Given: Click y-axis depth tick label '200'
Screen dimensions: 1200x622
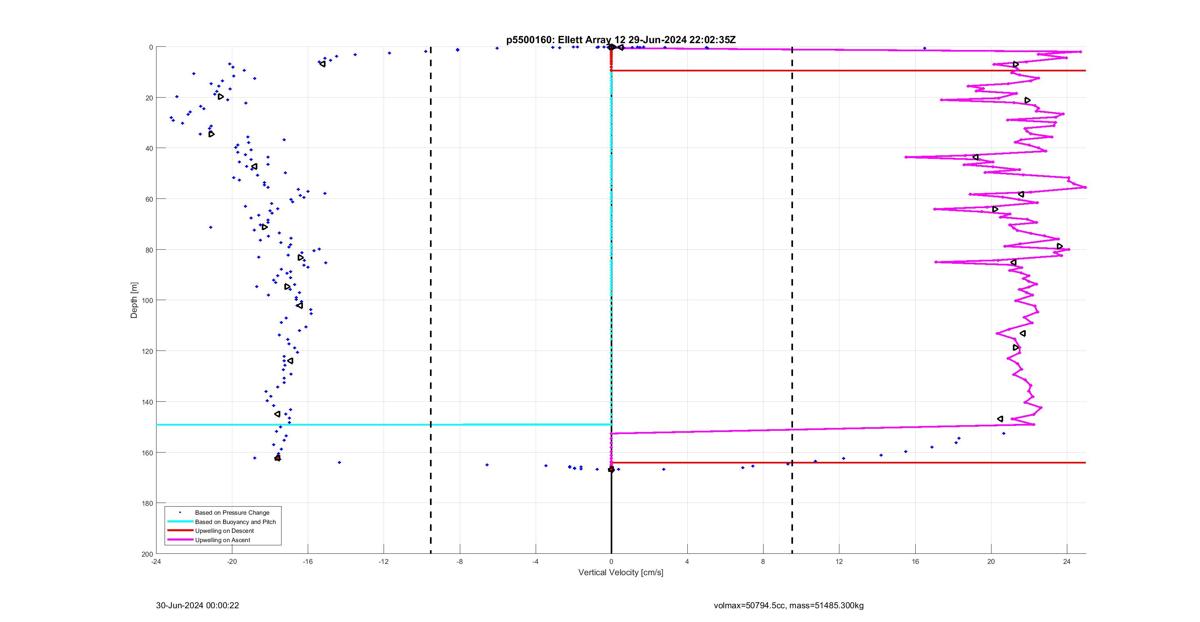Looking at the screenshot, I should (146, 553).
